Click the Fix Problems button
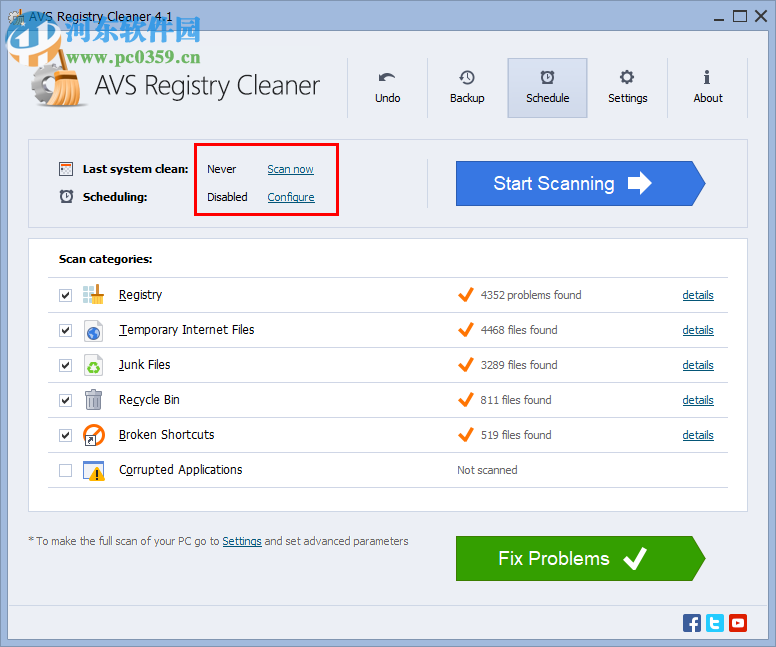Screen dimensions: 776x647 coord(580,558)
